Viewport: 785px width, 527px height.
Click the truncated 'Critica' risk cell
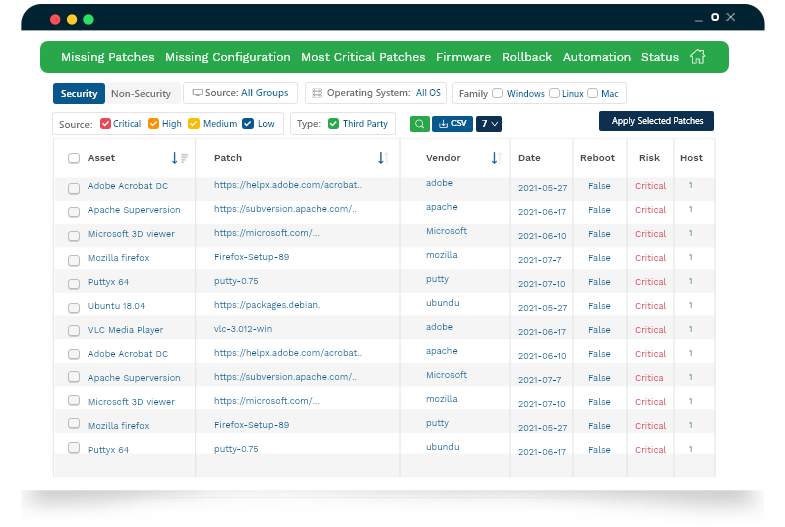click(649, 378)
